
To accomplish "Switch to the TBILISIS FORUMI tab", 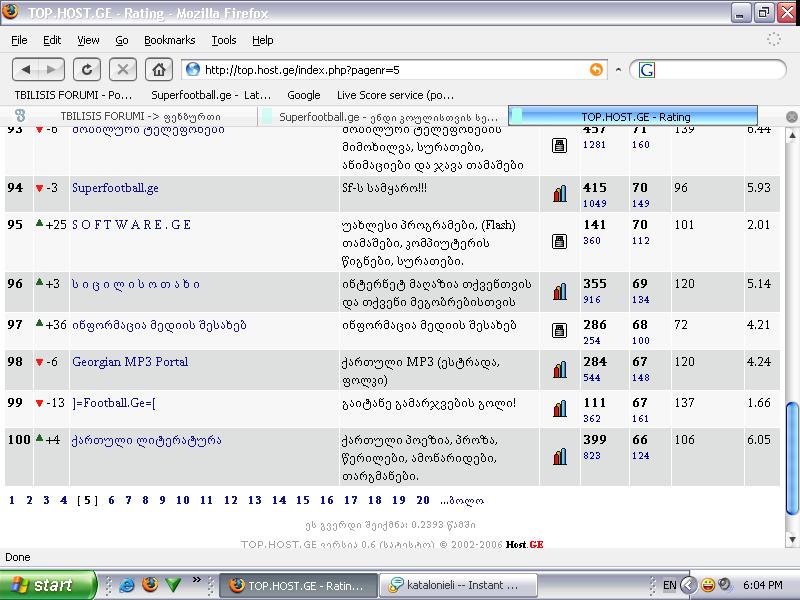I will point(129,117).
